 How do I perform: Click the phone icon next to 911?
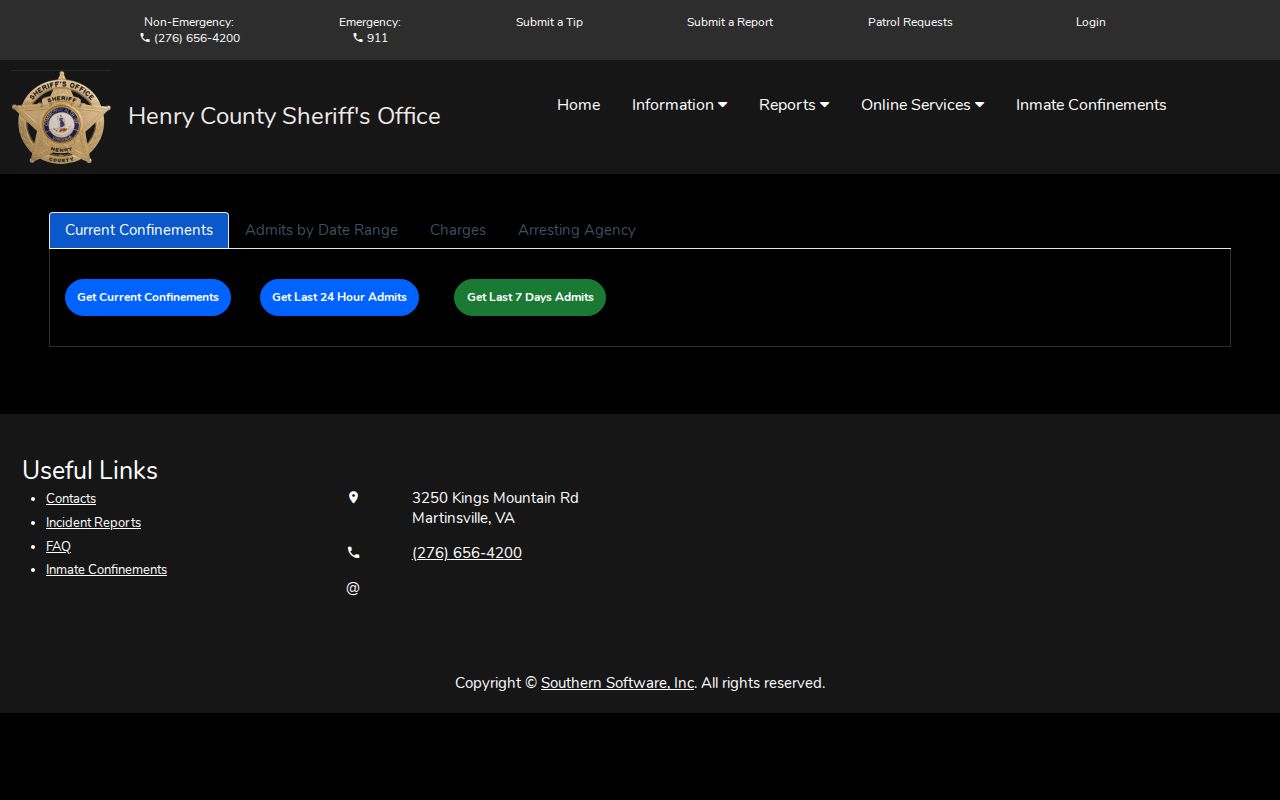tap(358, 38)
